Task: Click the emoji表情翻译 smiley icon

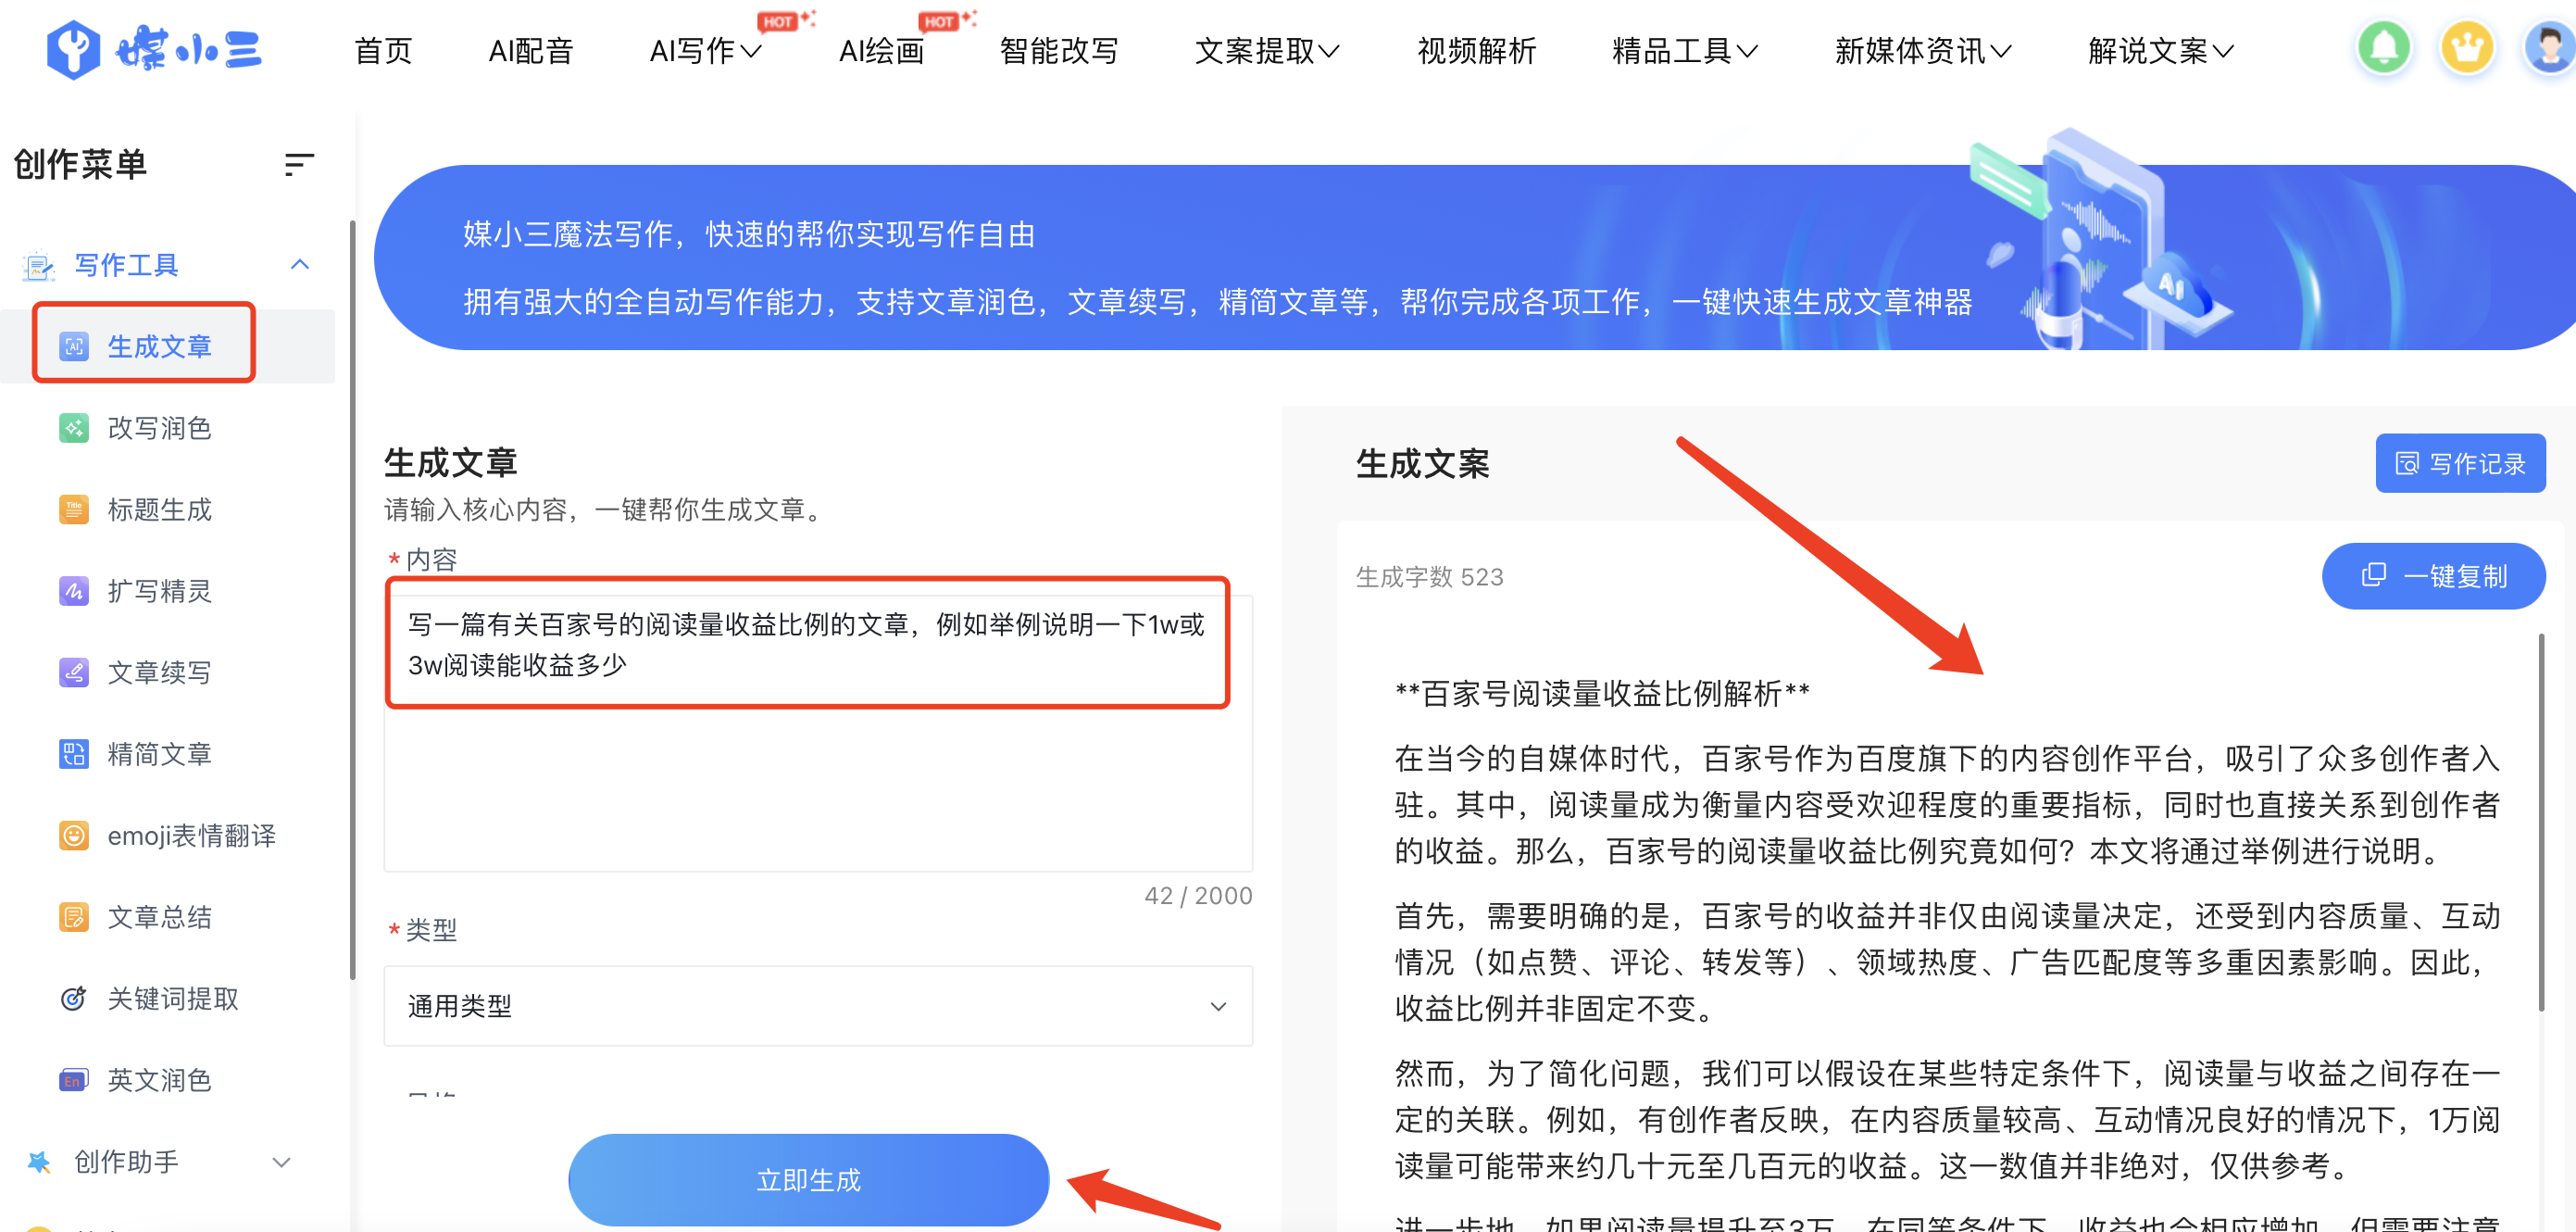Action: [74, 835]
